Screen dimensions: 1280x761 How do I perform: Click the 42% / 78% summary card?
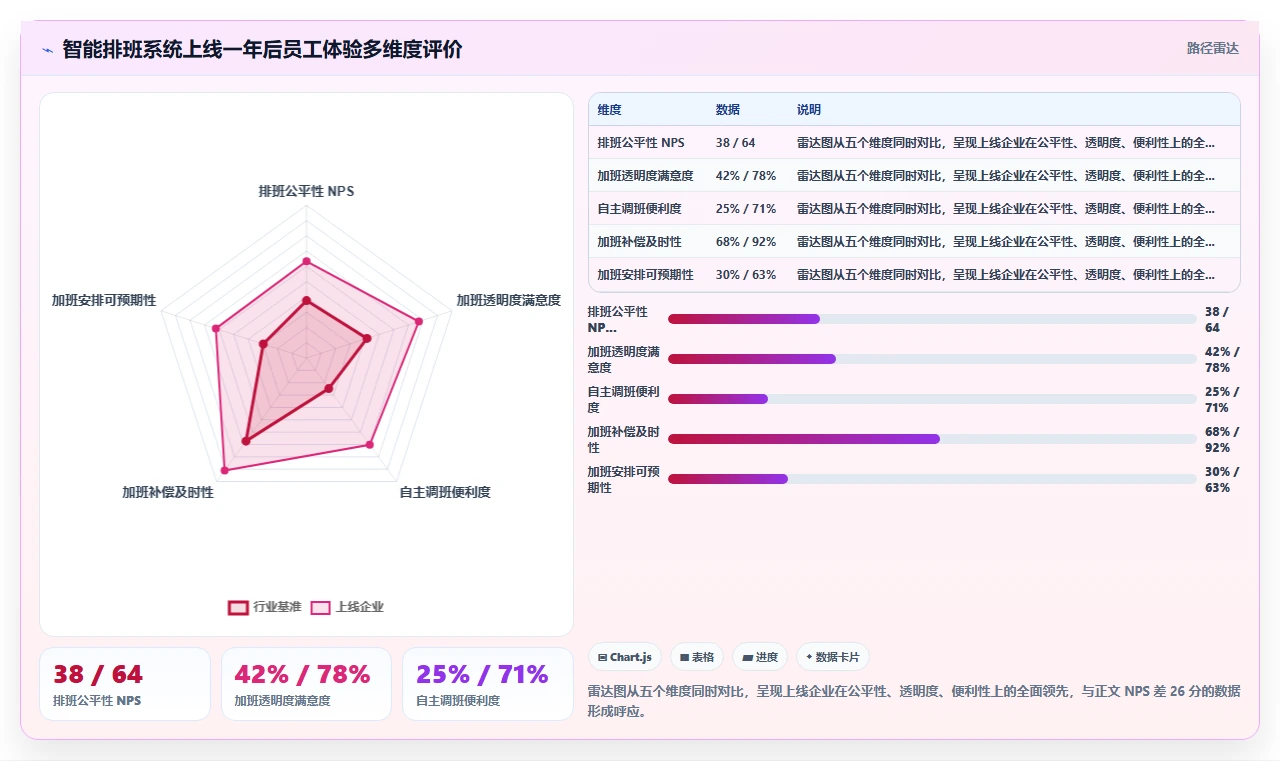point(306,684)
